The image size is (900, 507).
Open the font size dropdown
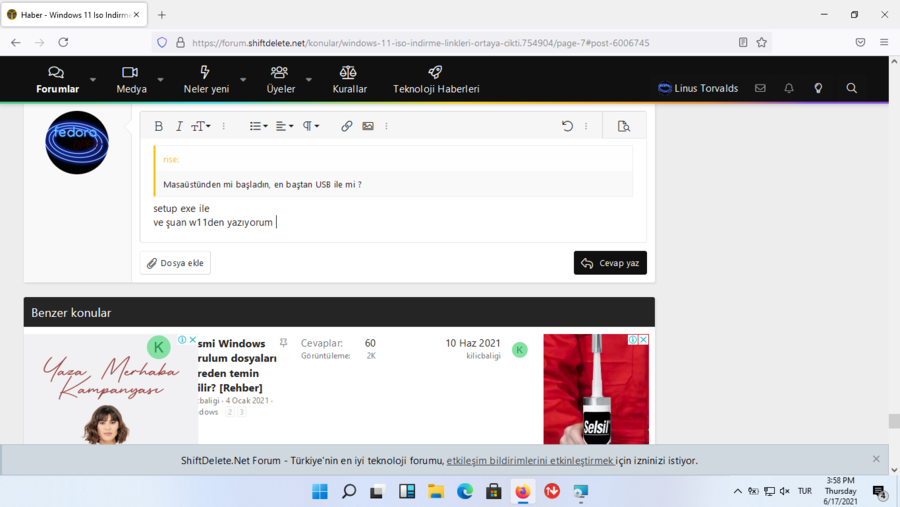[201, 126]
